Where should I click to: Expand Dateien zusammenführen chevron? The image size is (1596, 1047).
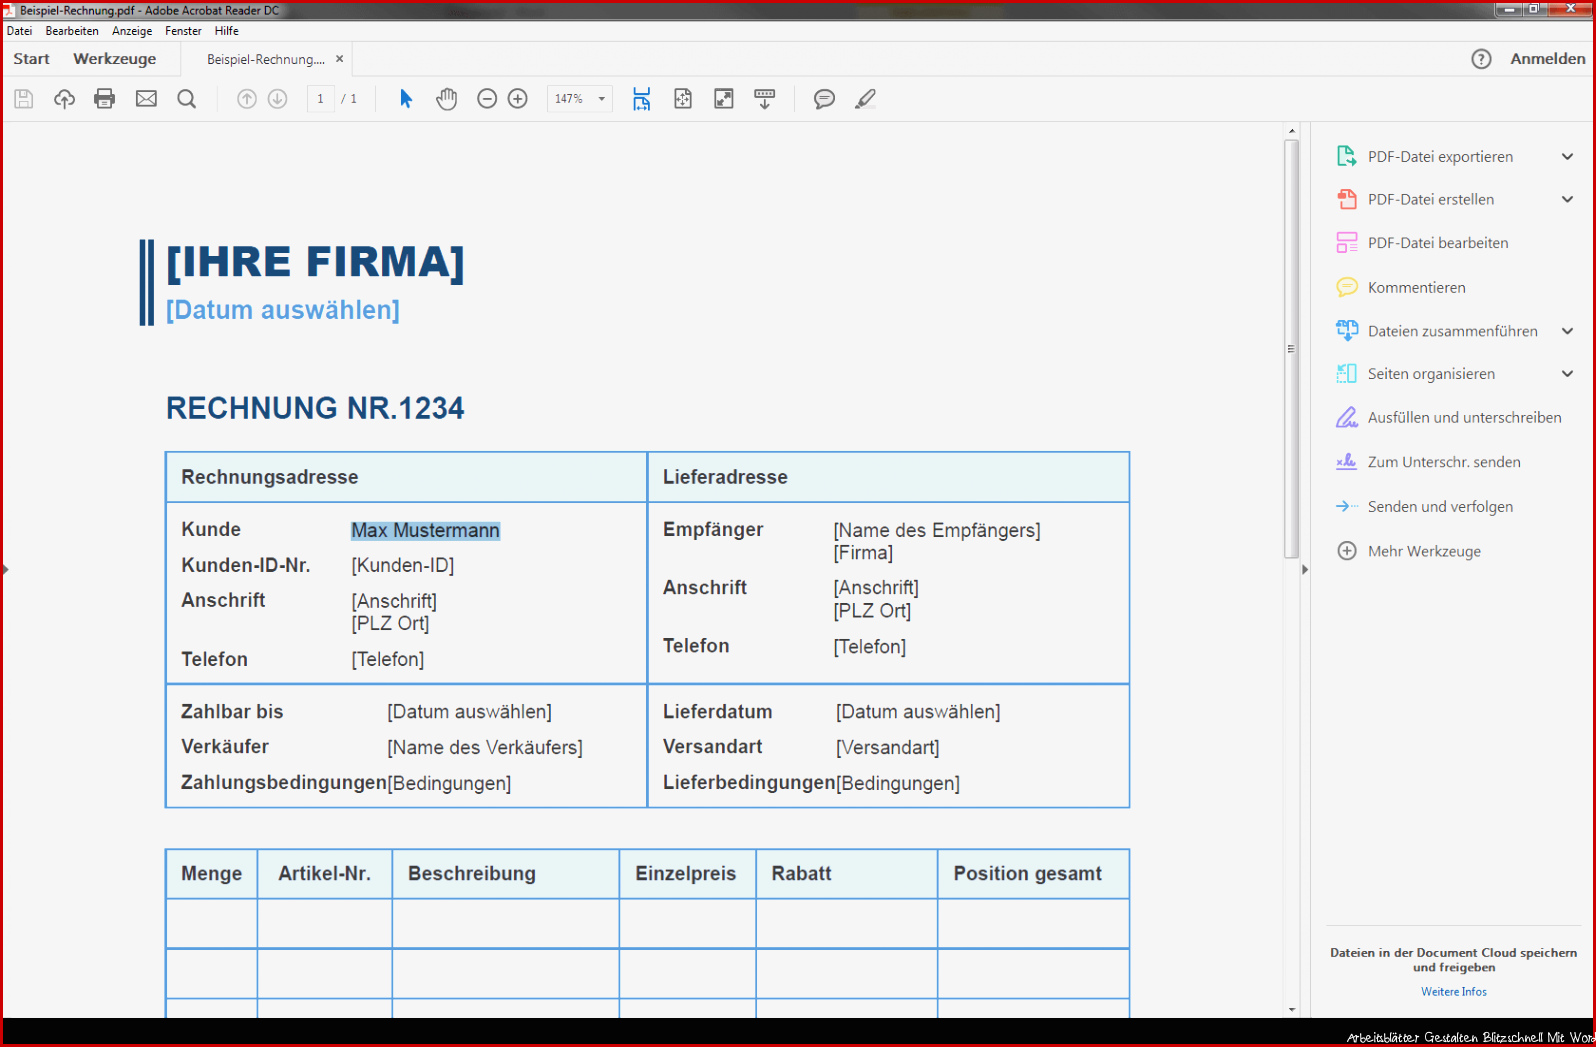1567,331
